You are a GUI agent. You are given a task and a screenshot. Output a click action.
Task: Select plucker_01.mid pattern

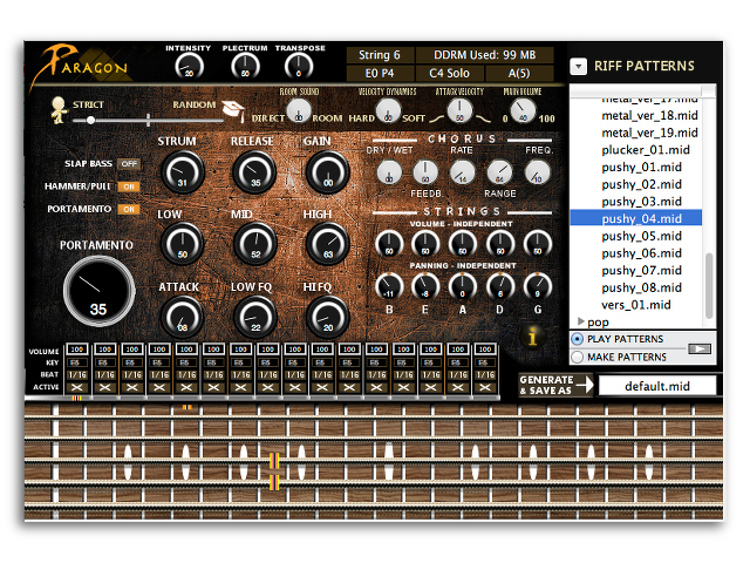pyautogui.click(x=646, y=150)
